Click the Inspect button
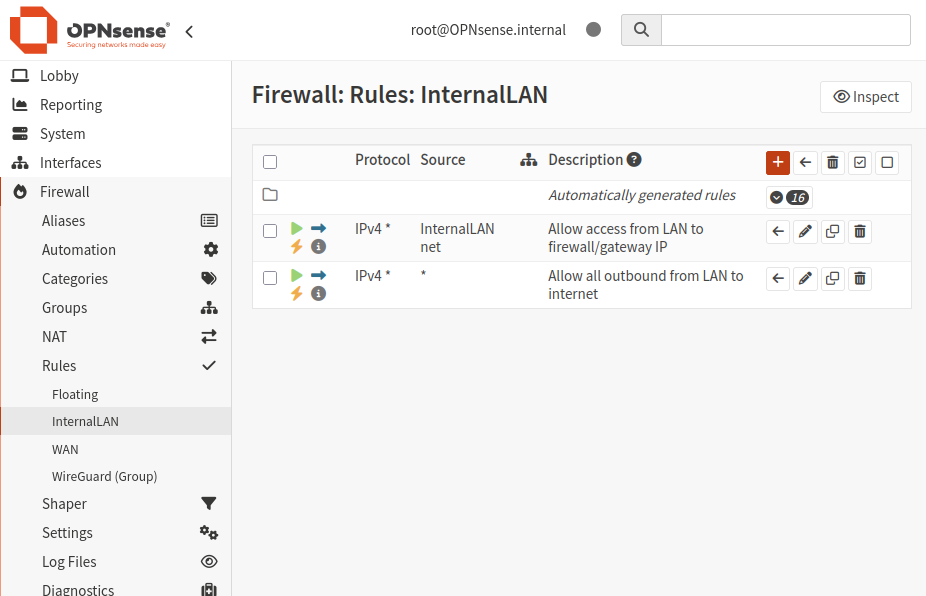Viewport: 926px width, 596px height. click(x=866, y=97)
